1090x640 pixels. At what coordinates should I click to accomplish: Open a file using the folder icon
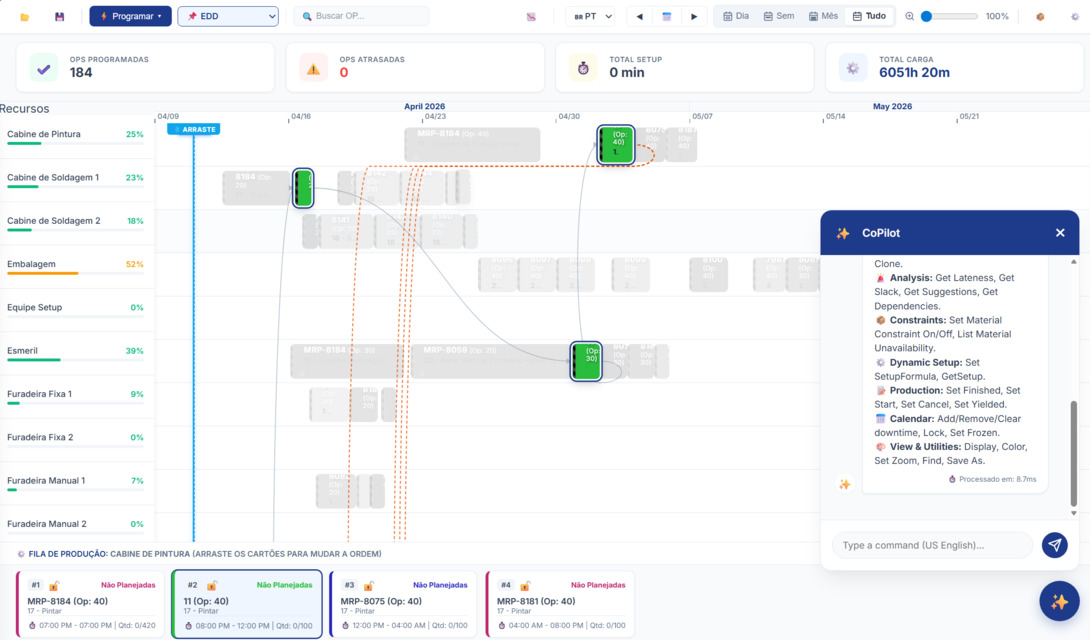point(25,16)
